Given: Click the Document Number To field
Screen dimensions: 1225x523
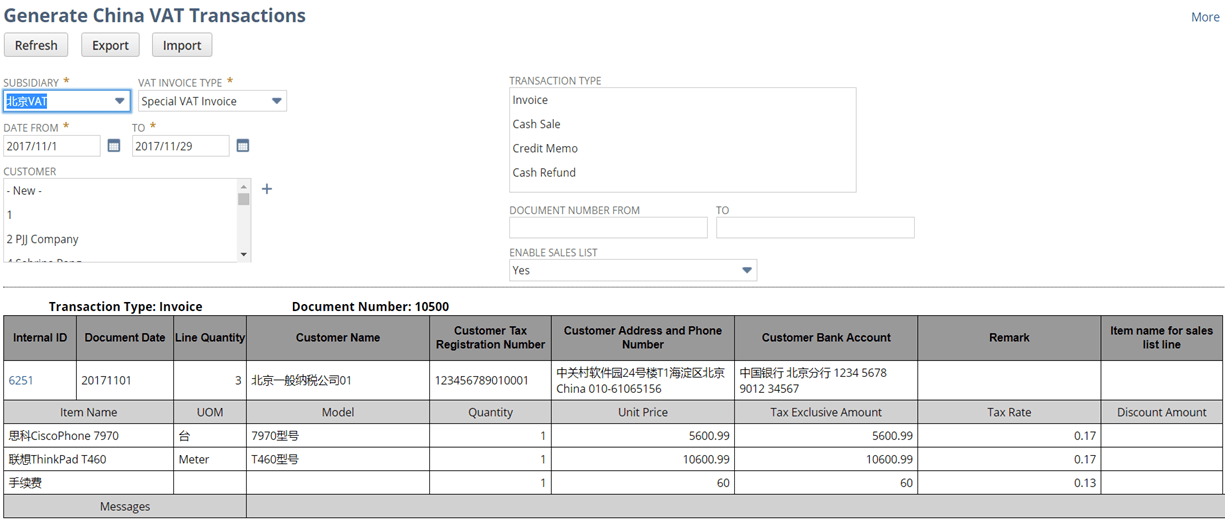Looking at the screenshot, I should point(815,228).
